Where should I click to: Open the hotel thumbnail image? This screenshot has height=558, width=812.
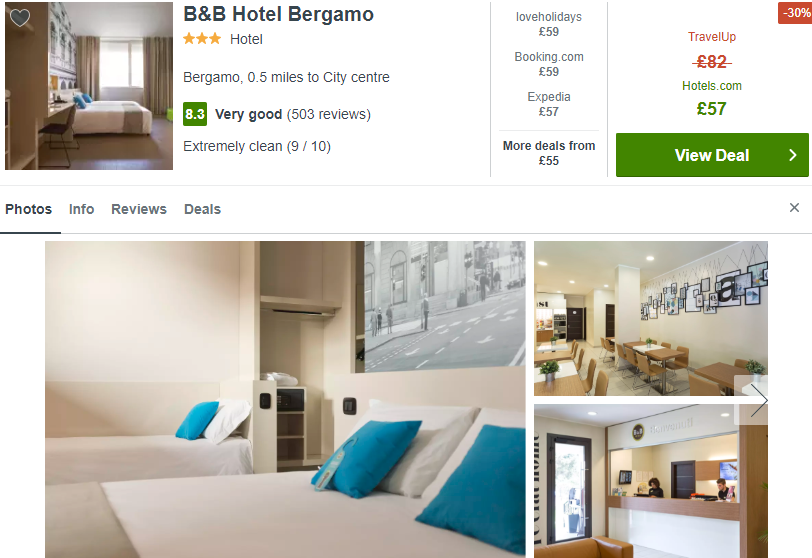point(89,86)
